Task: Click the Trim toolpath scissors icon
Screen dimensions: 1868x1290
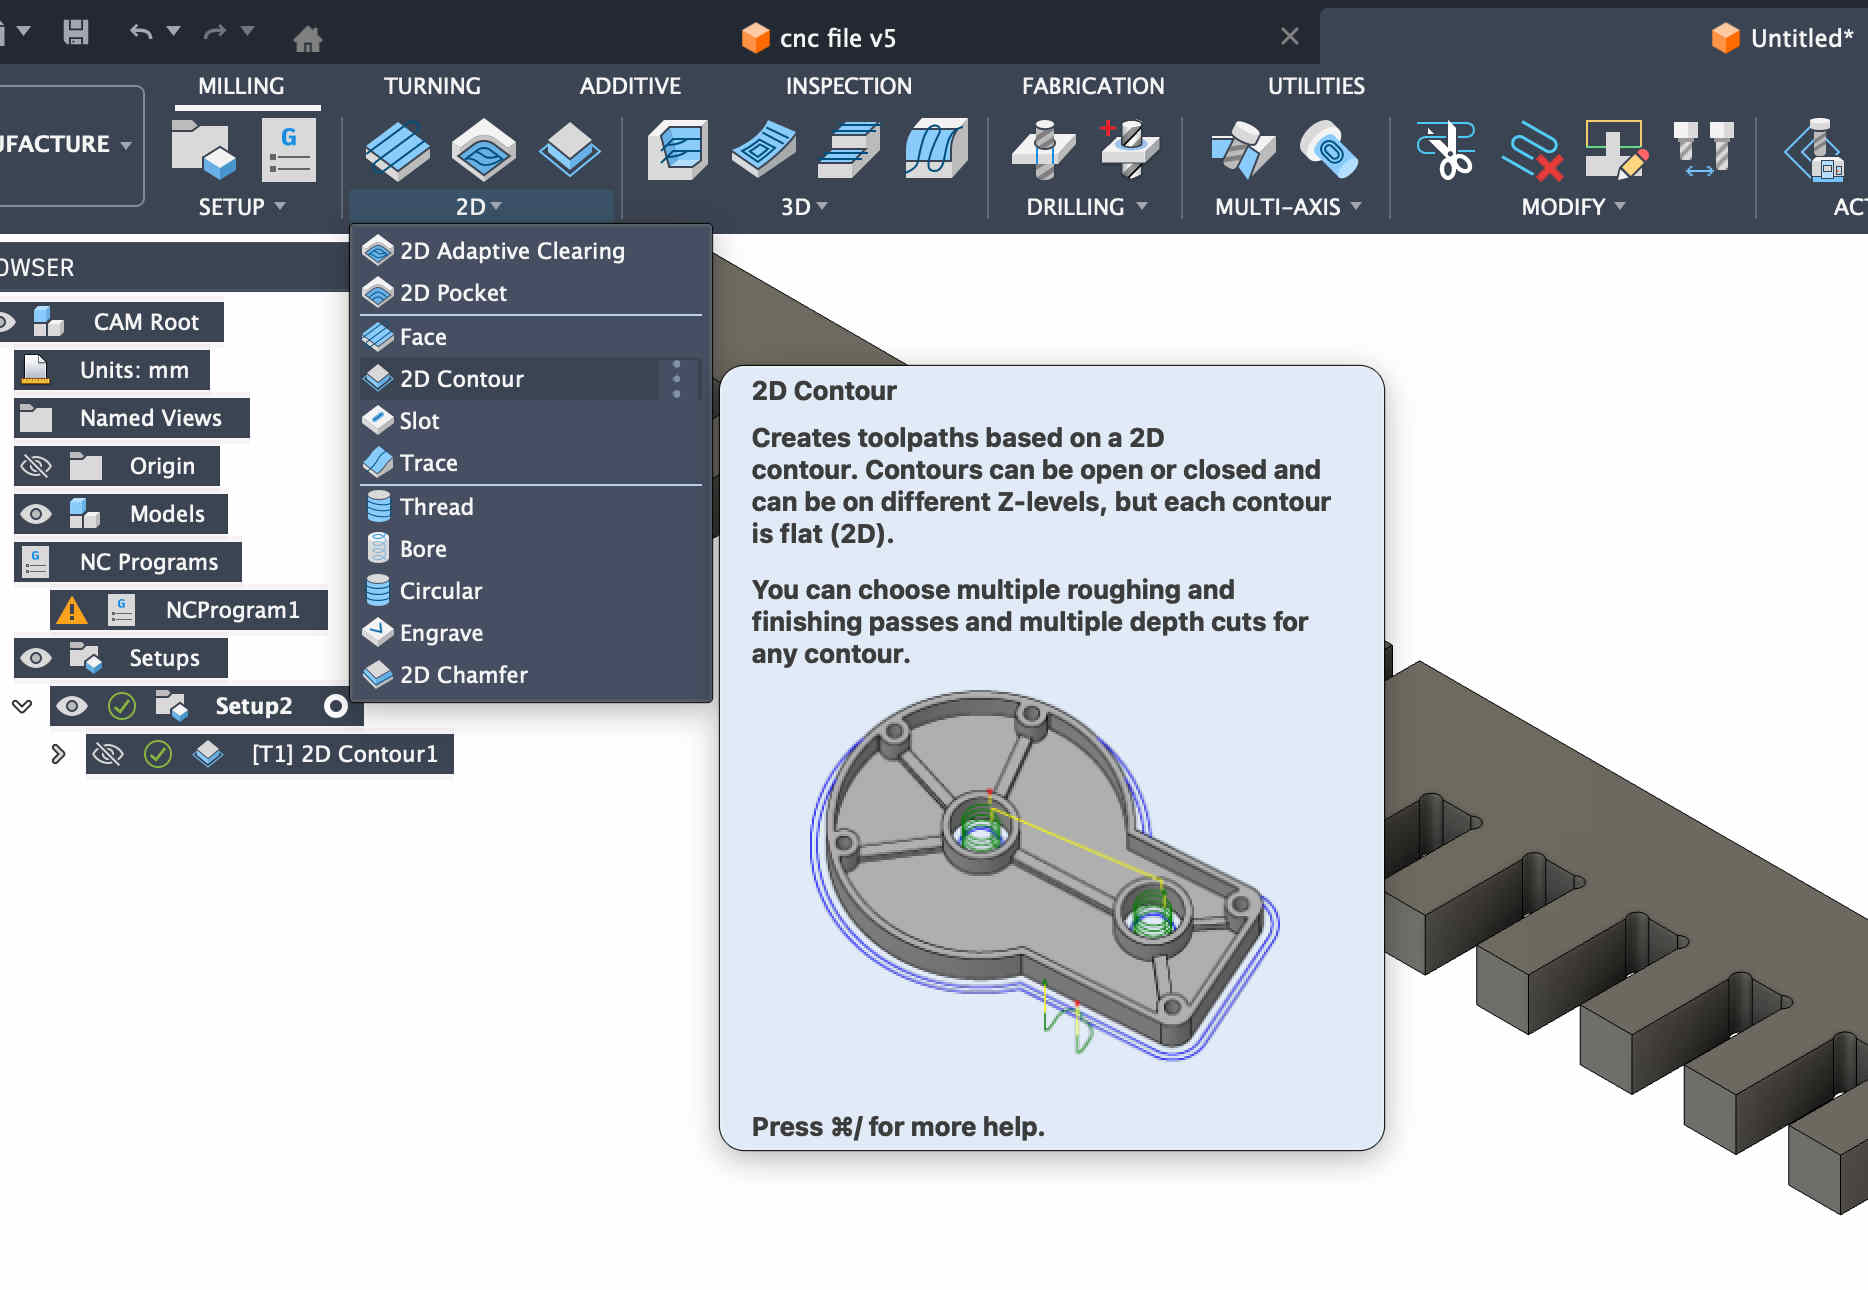Action: [1446, 150]
